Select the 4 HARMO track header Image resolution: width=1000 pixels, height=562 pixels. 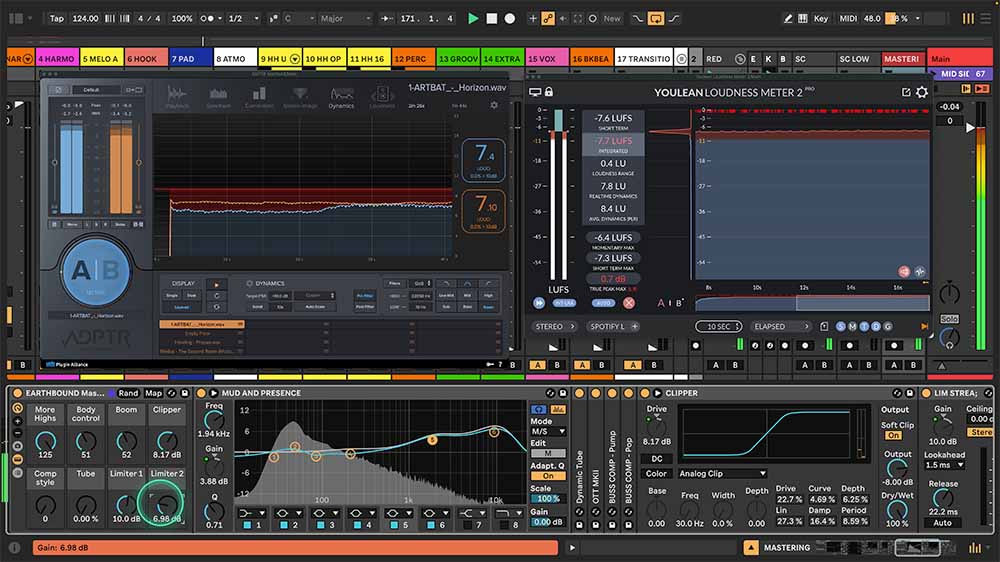pos(57,59)
